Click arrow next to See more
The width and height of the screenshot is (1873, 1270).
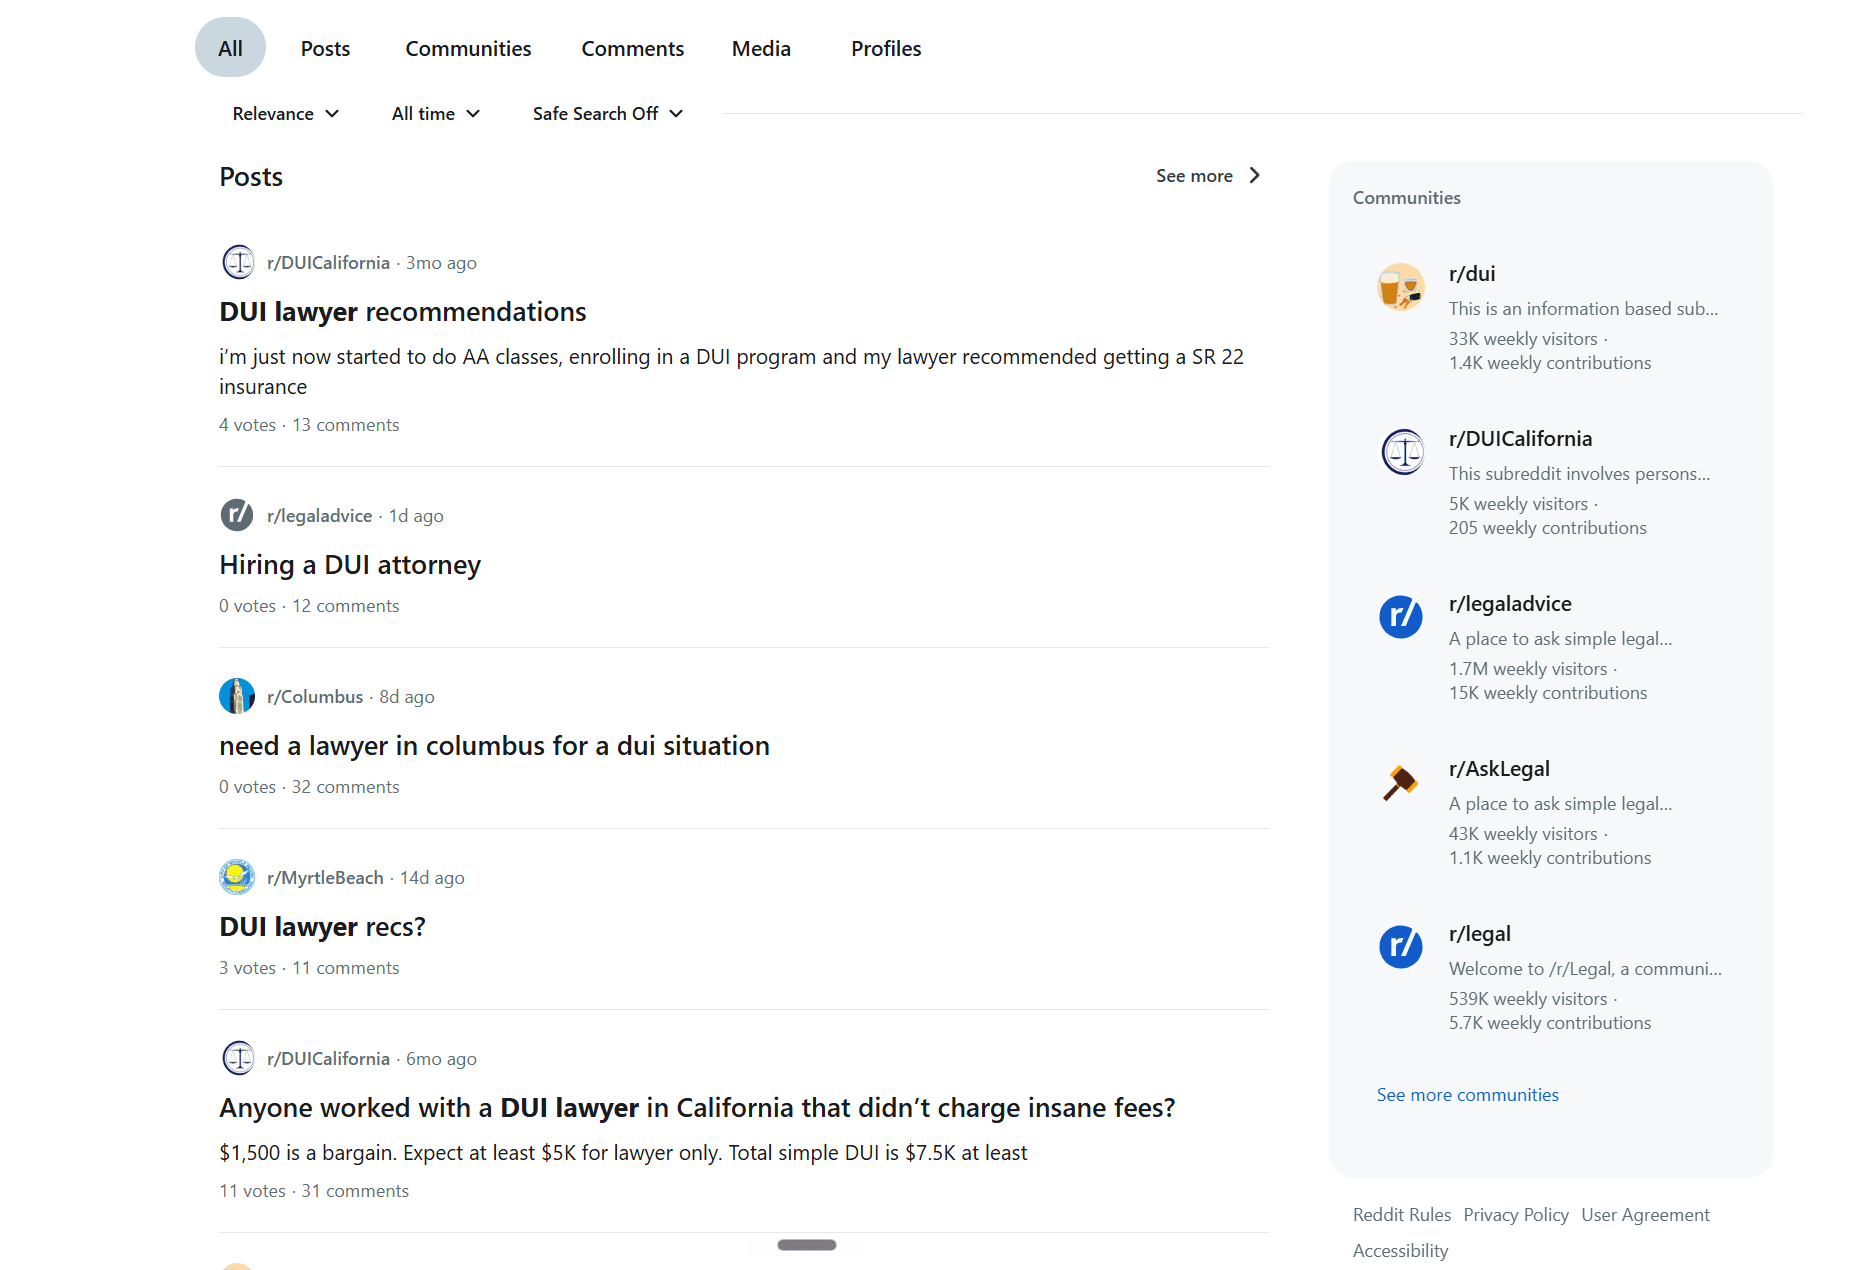point(1254,176)
